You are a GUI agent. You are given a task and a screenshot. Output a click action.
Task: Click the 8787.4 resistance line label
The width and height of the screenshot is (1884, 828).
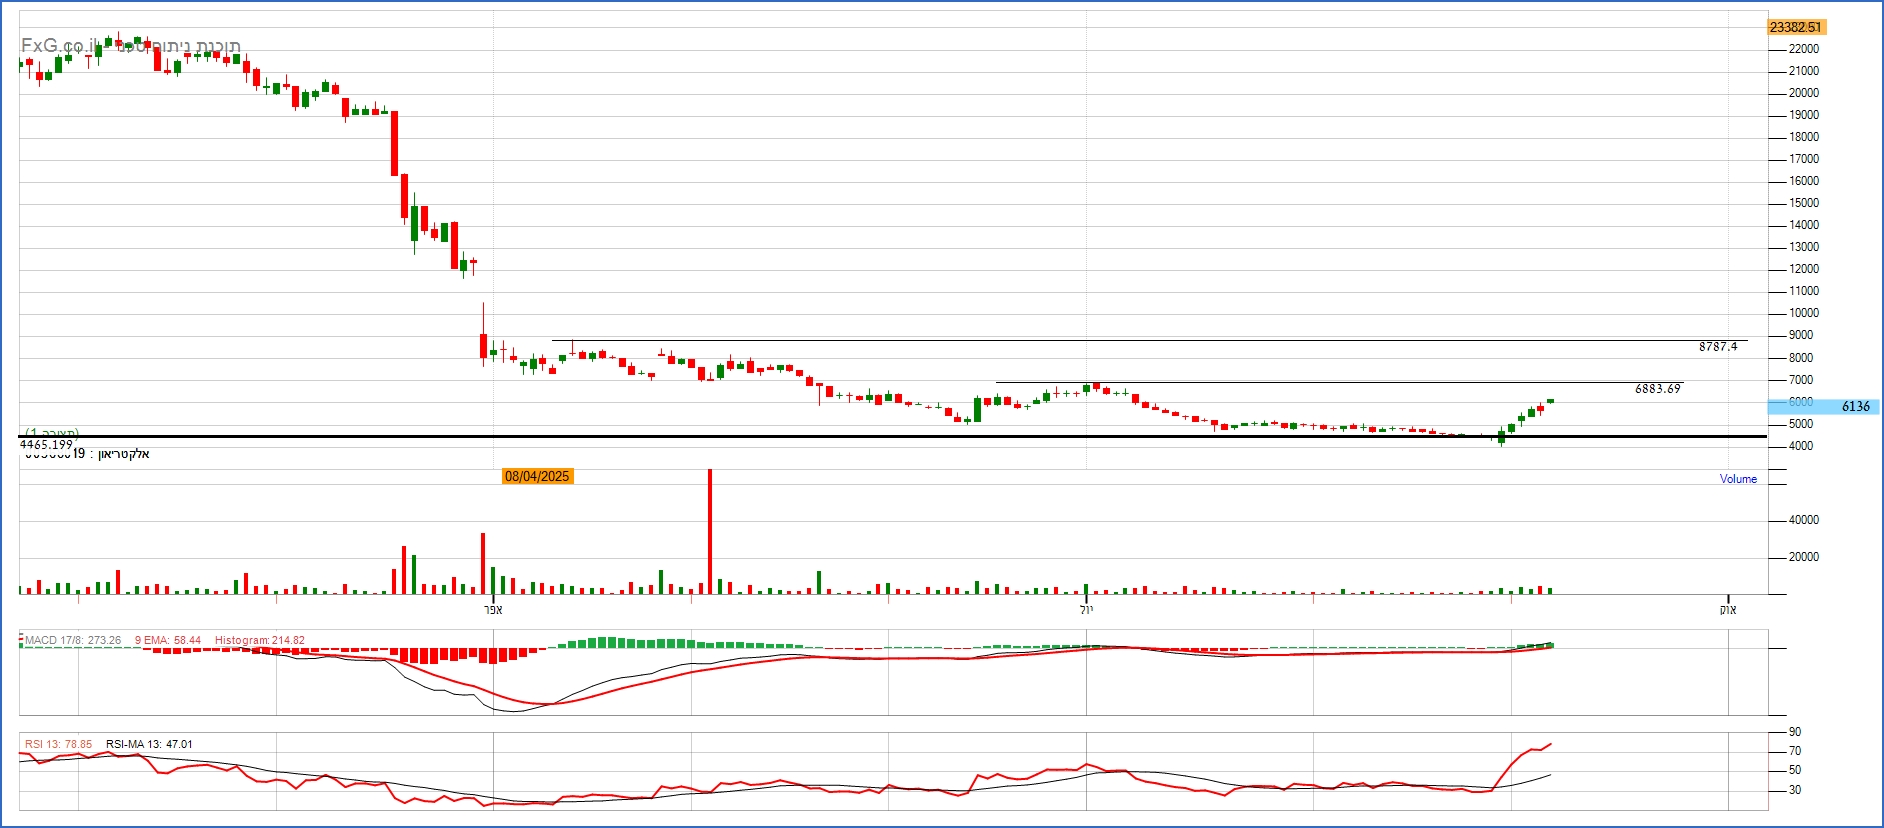click(x=1717, y=347)
